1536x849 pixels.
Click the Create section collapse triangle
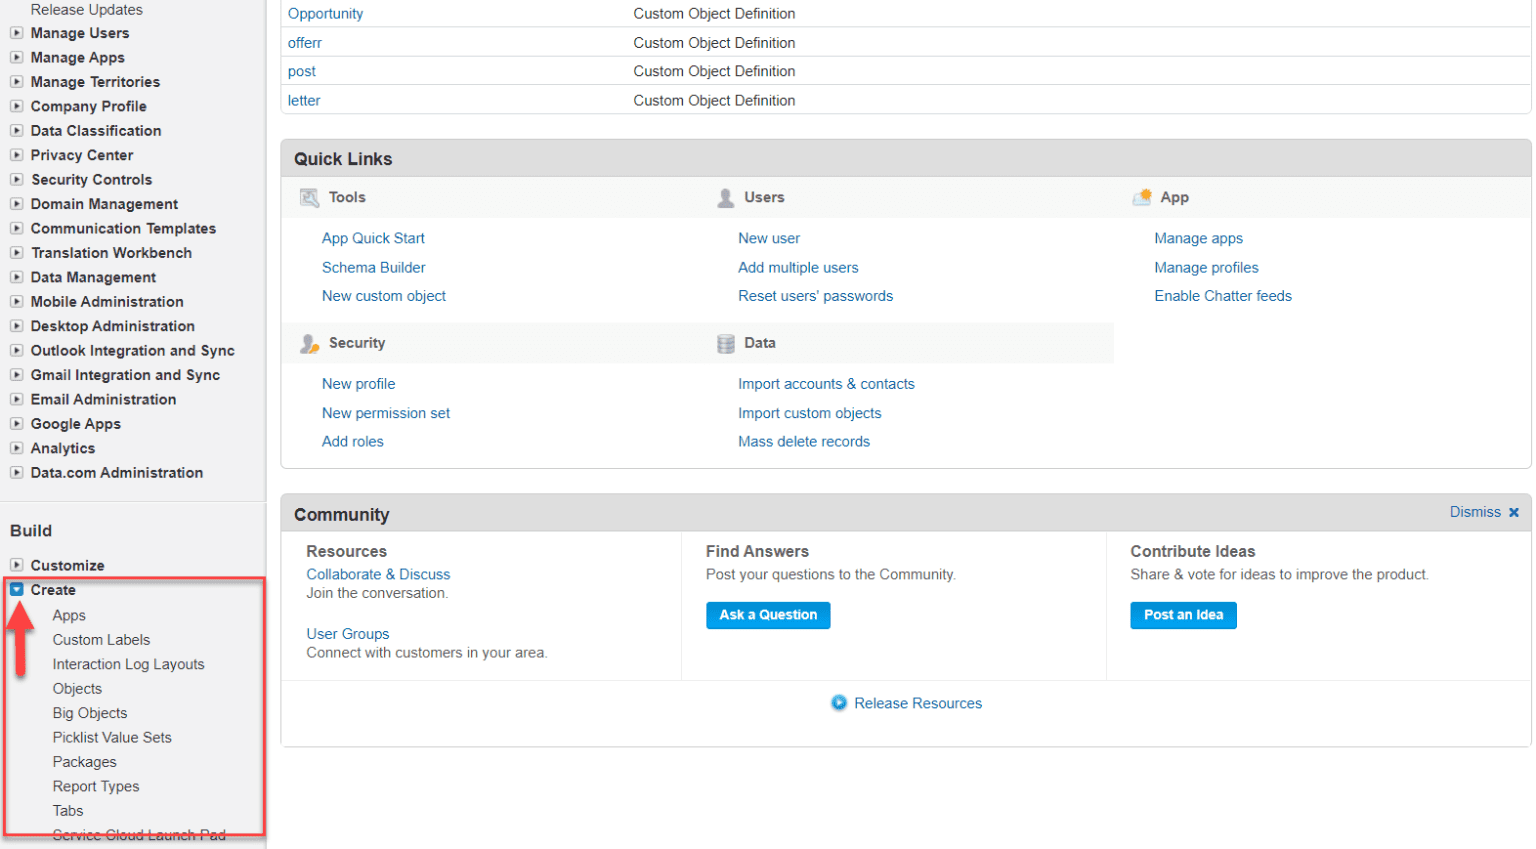click(x=17, y=589)
